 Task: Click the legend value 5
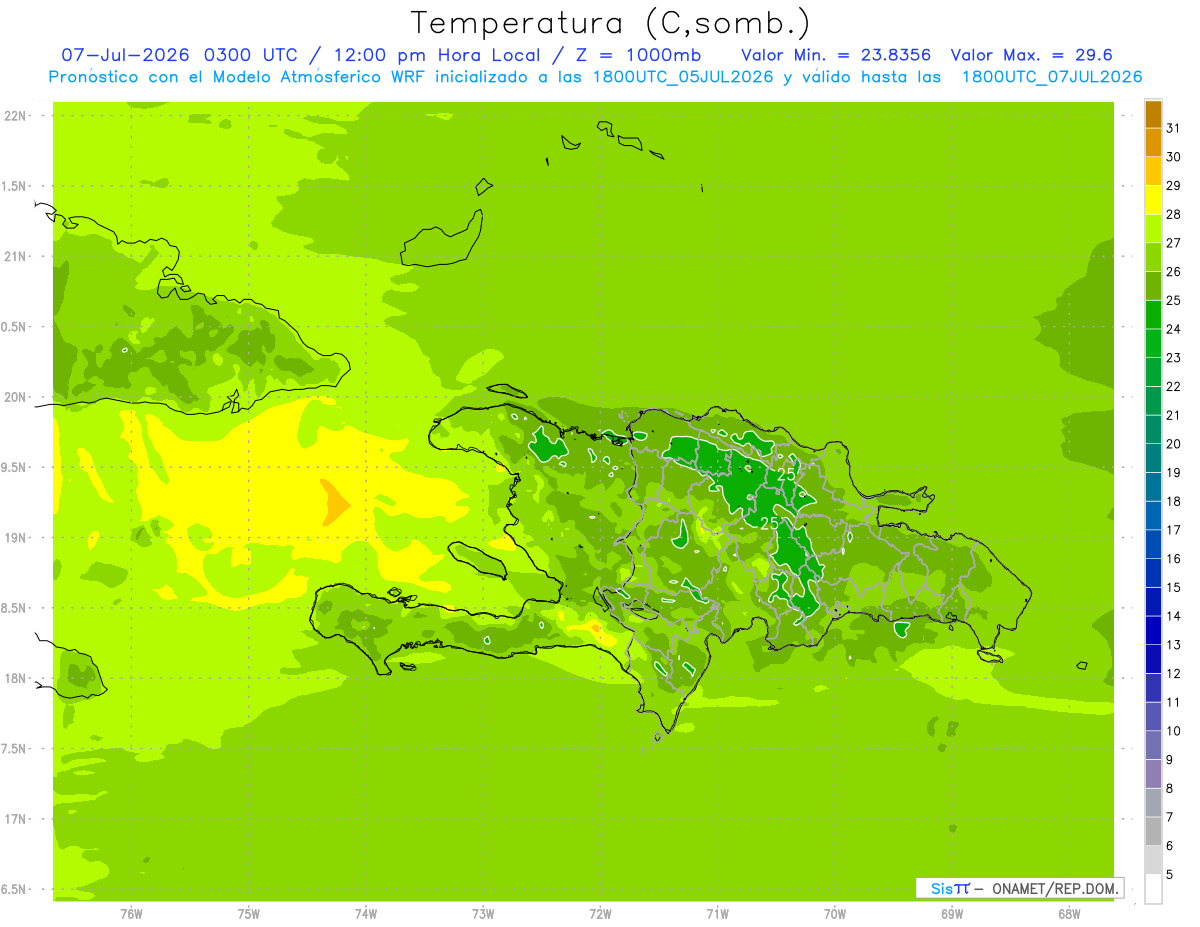pyautogui.click(x=1169, y=875)
